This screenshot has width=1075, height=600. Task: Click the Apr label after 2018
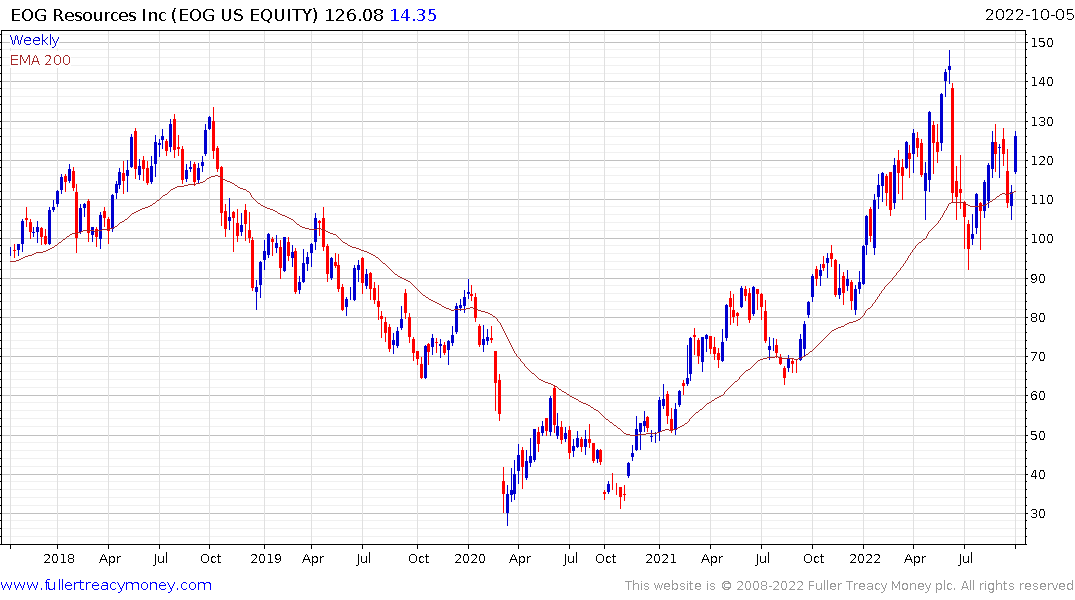click(110, 559)
